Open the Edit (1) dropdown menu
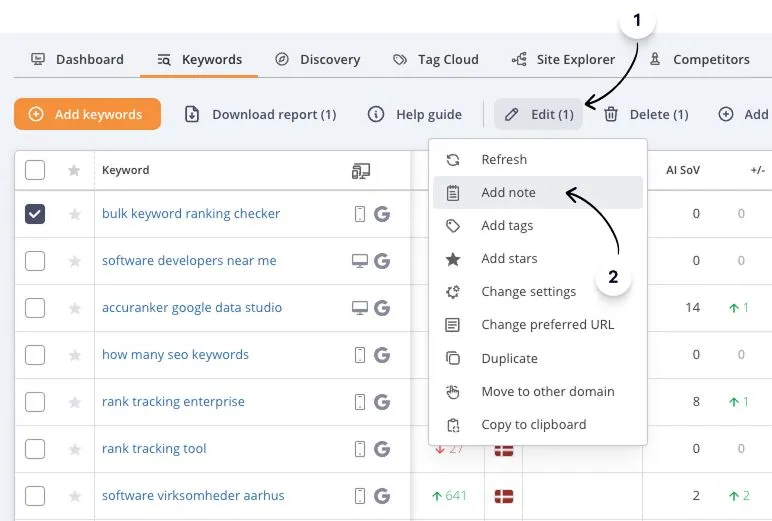 click(x=539, y=115)
